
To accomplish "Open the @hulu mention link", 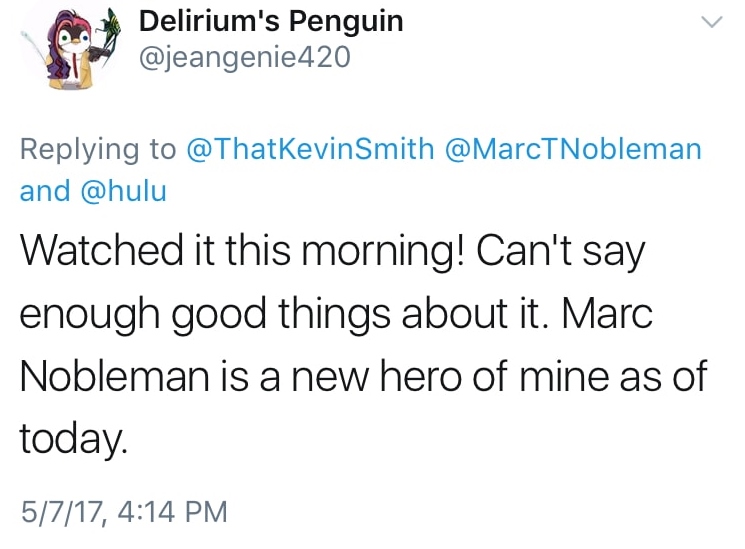I will click(x=122, y=190).
